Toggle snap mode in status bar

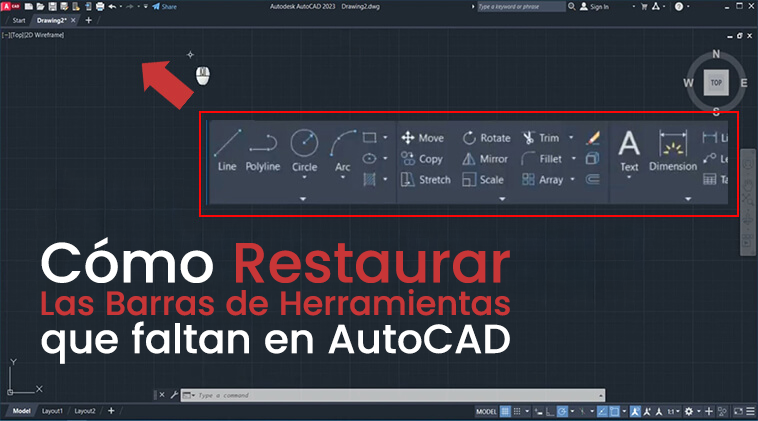pos(517,411)
